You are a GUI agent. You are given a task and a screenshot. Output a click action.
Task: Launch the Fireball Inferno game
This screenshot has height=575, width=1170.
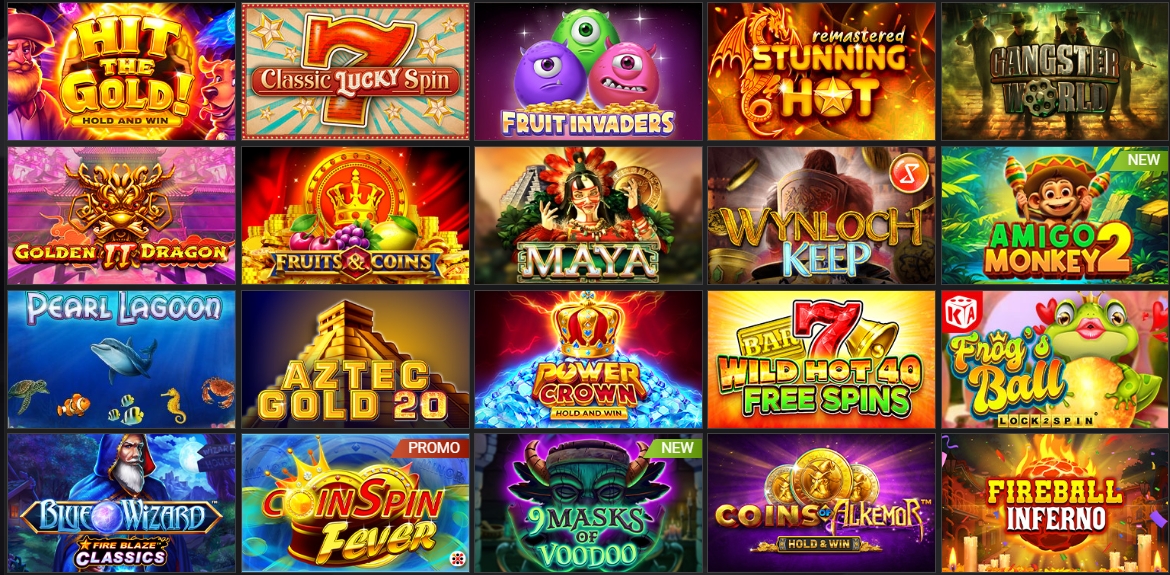coord(1055,503)
